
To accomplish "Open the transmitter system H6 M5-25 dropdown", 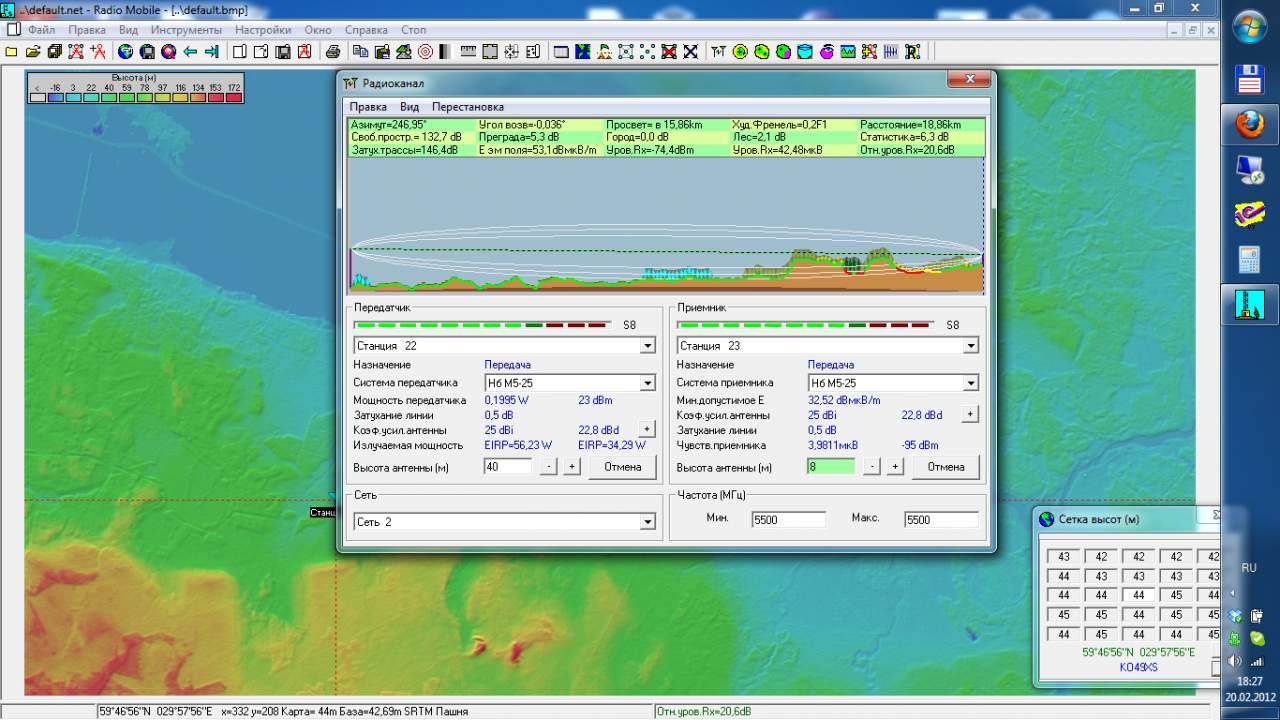I will click(x=647, y=383).
